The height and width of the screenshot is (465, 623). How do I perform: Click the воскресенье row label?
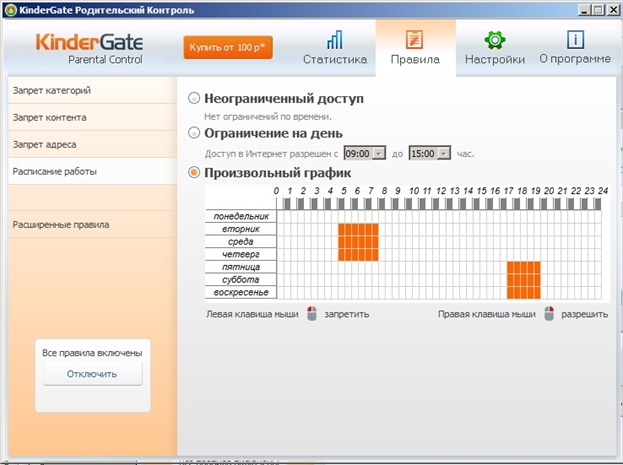coord(241,293)
